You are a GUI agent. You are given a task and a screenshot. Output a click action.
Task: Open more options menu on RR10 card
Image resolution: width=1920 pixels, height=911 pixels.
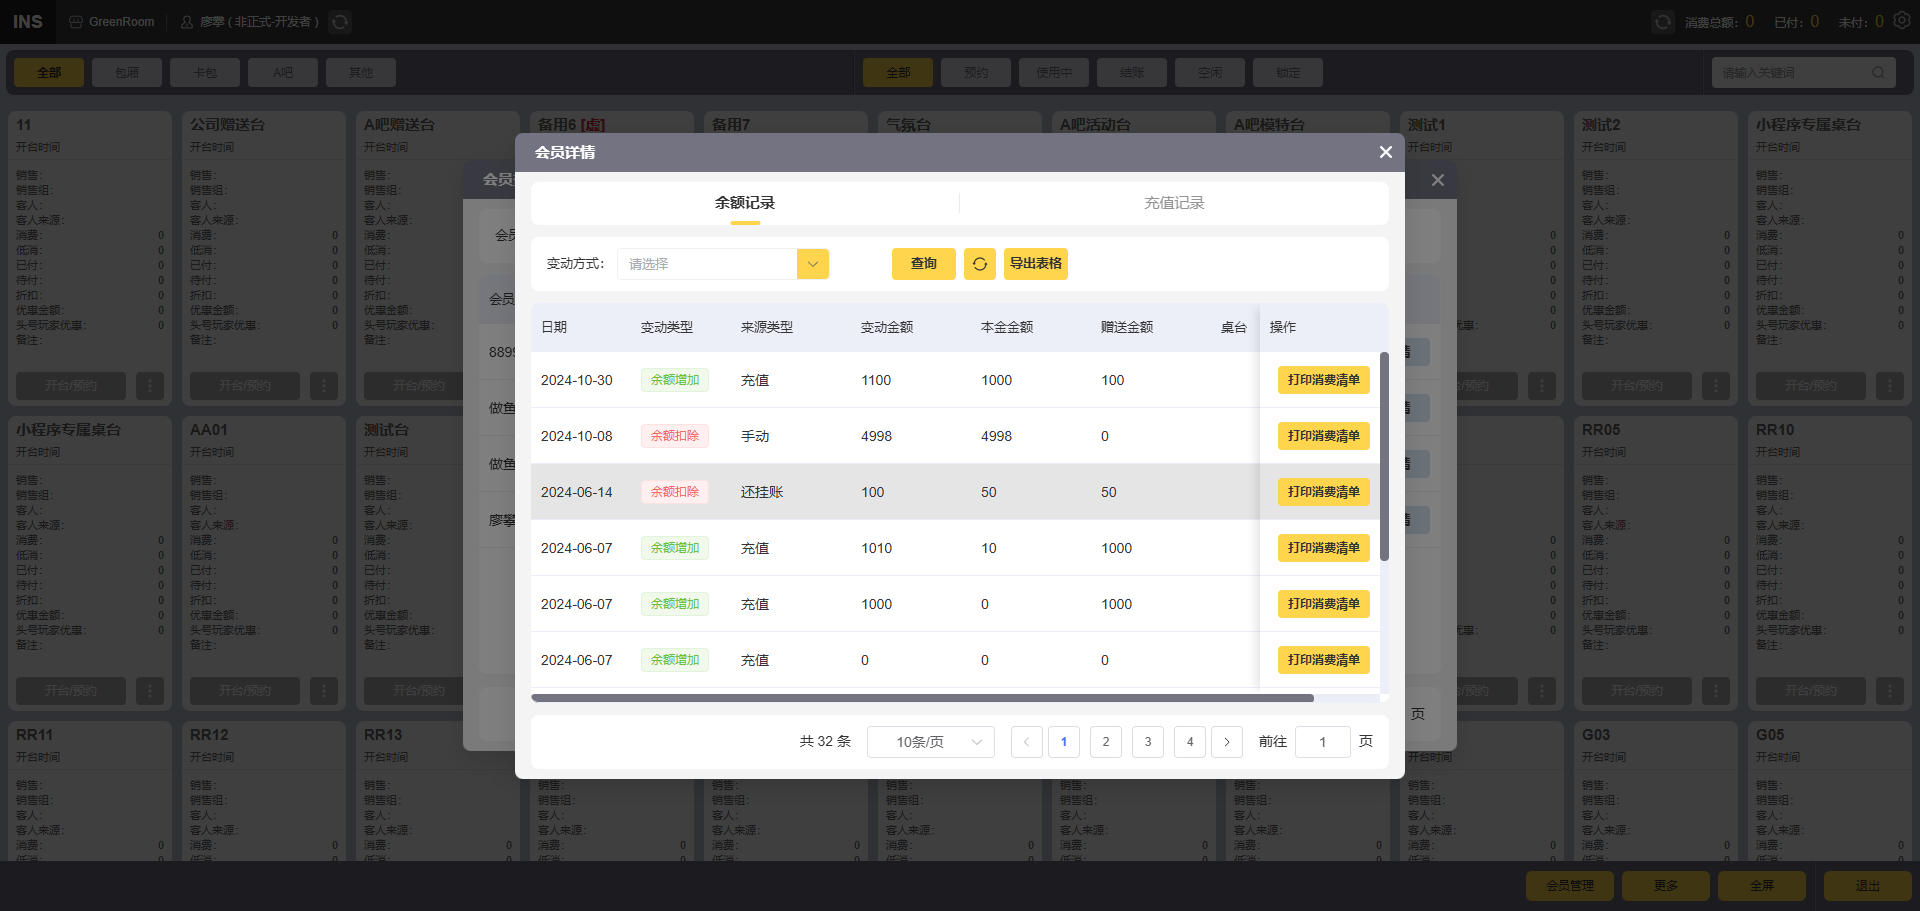pos(1890,691)
